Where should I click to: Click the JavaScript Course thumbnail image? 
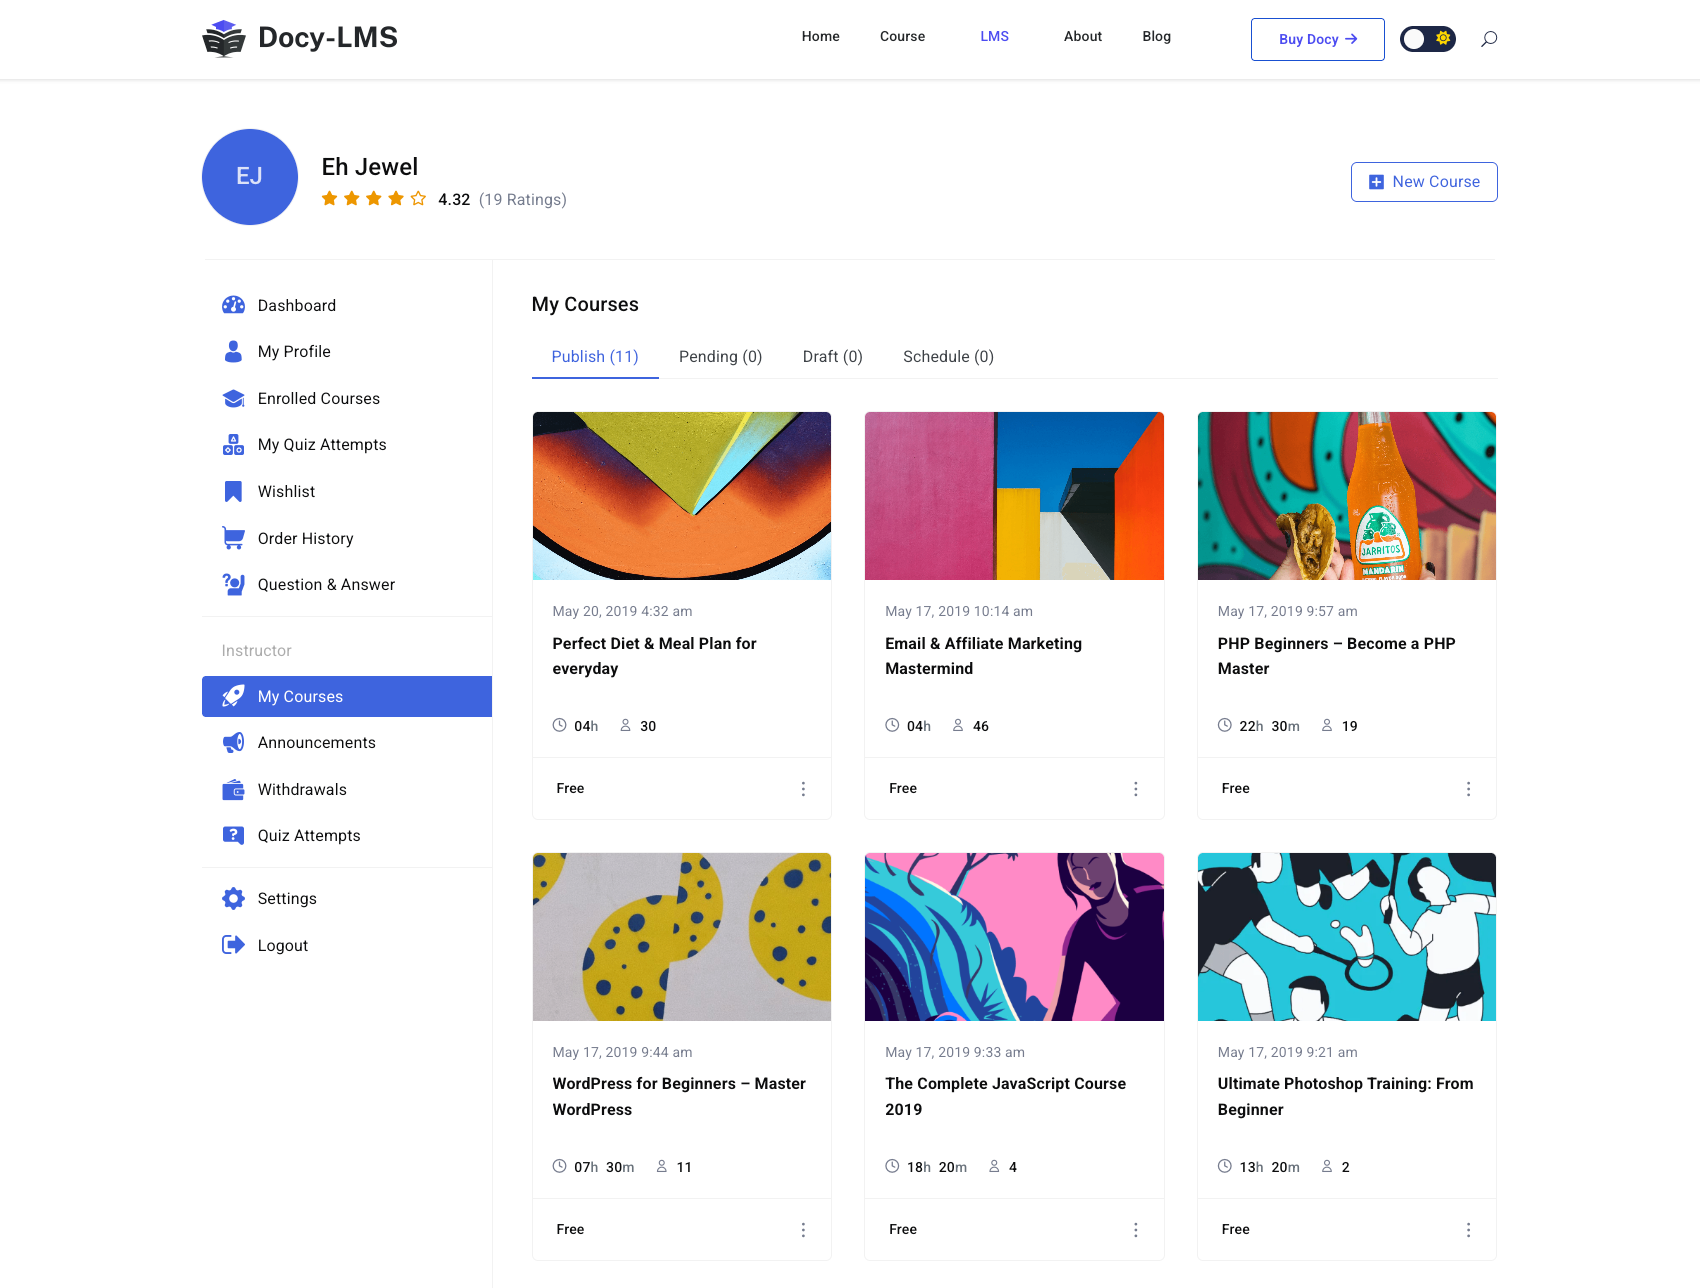(x=1014, y=937)
